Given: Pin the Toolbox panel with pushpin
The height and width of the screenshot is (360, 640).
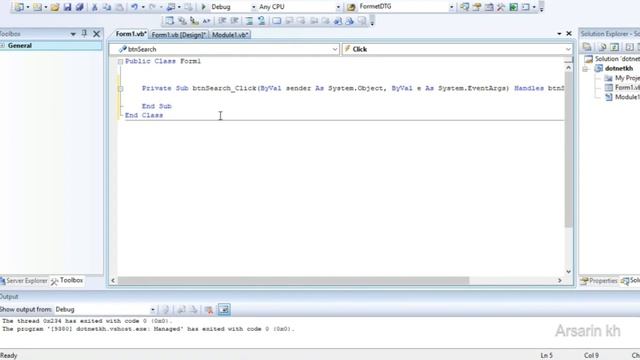Looking at the screenshot, I should pyautogui.click(x=84, y=33).
